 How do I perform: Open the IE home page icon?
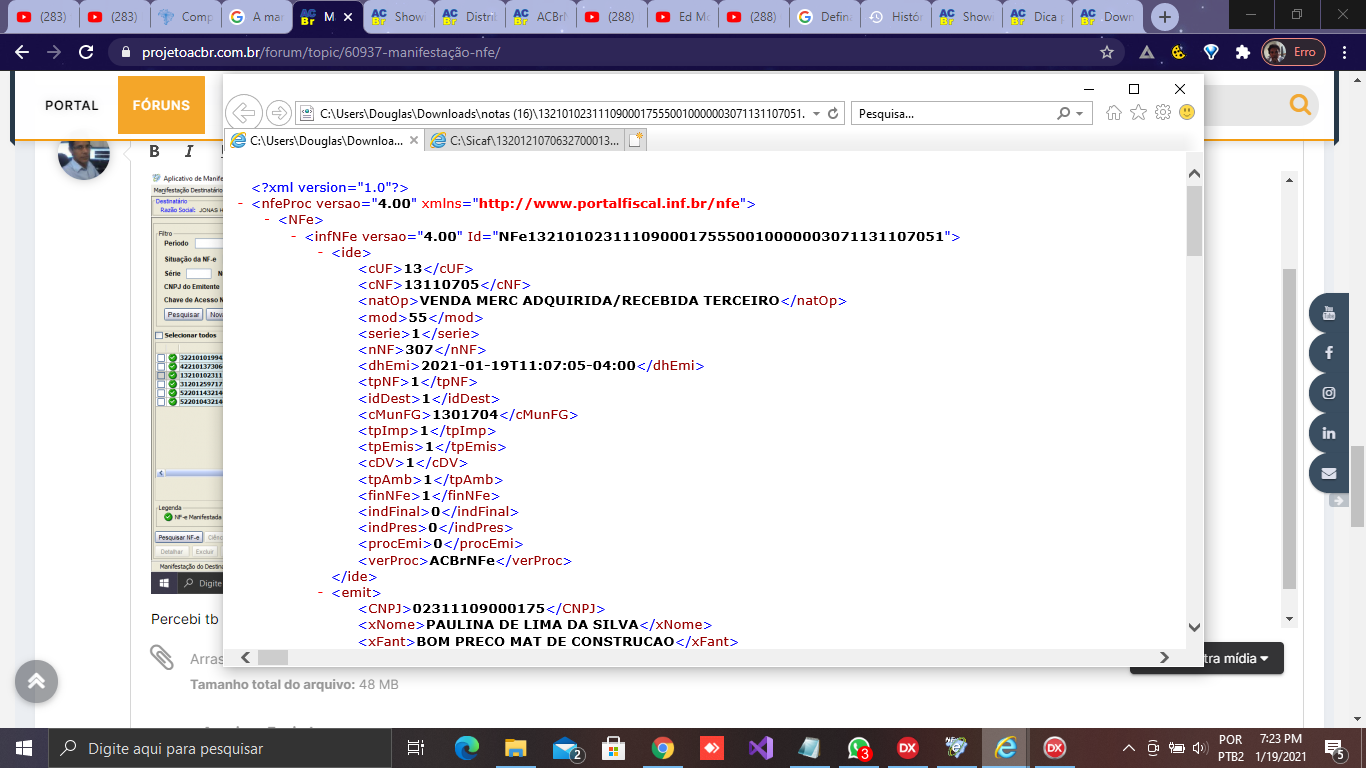tap(1114, 113)
